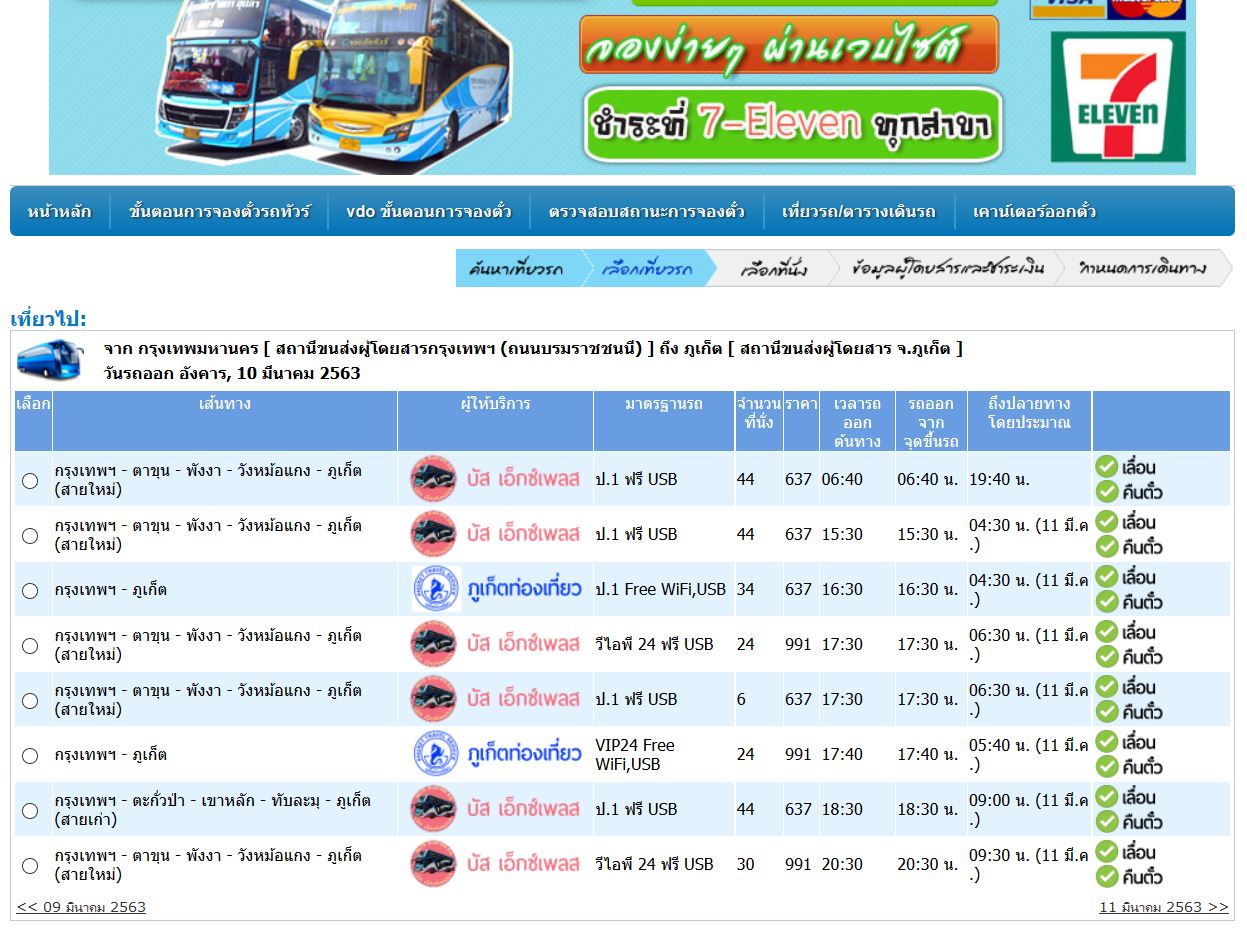Open the vdo ขั้นตอนการจองตั๋ว menu item
Screen dimensions: 1247x933
(429, 212)
